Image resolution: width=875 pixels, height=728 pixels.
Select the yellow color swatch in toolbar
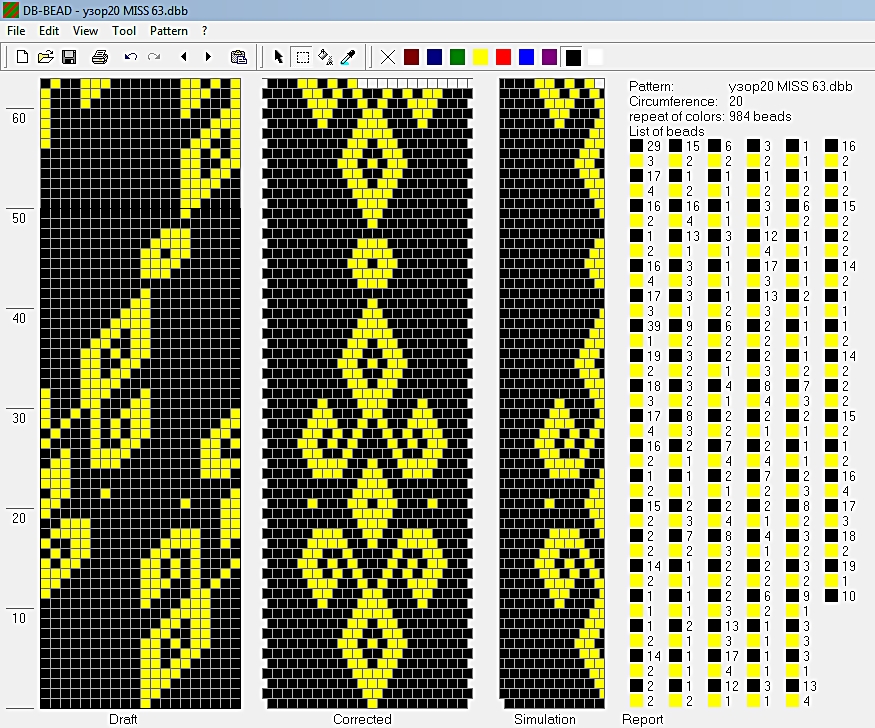(480, 57)
